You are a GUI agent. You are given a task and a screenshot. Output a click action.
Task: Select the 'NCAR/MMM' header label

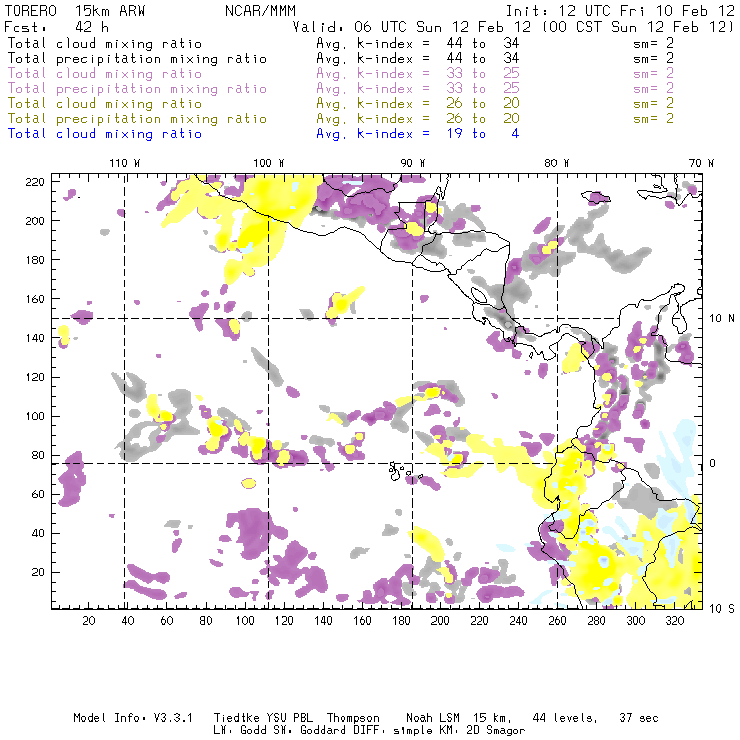(x=261, y=11)
